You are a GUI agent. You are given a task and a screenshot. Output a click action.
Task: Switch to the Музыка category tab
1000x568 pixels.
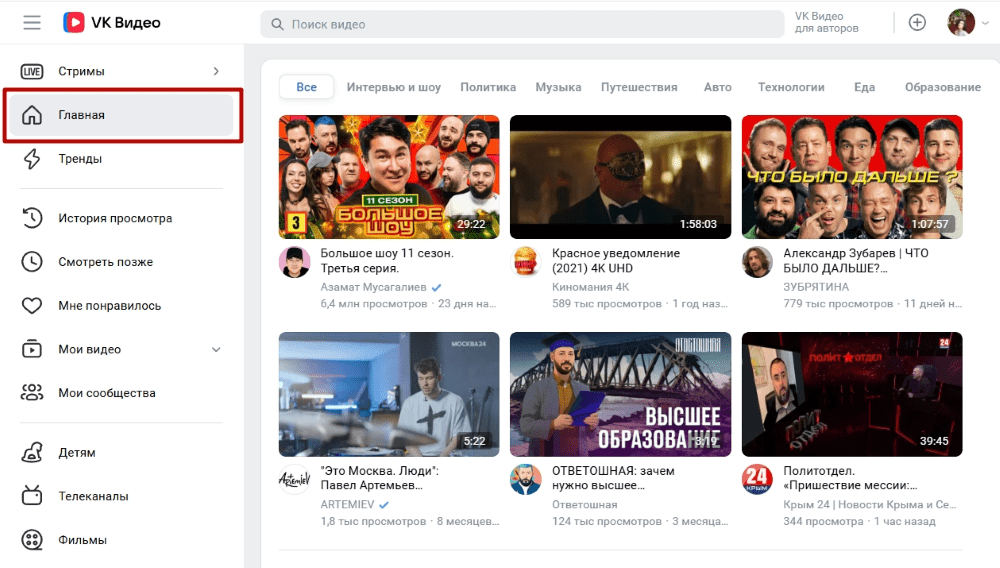558,87
